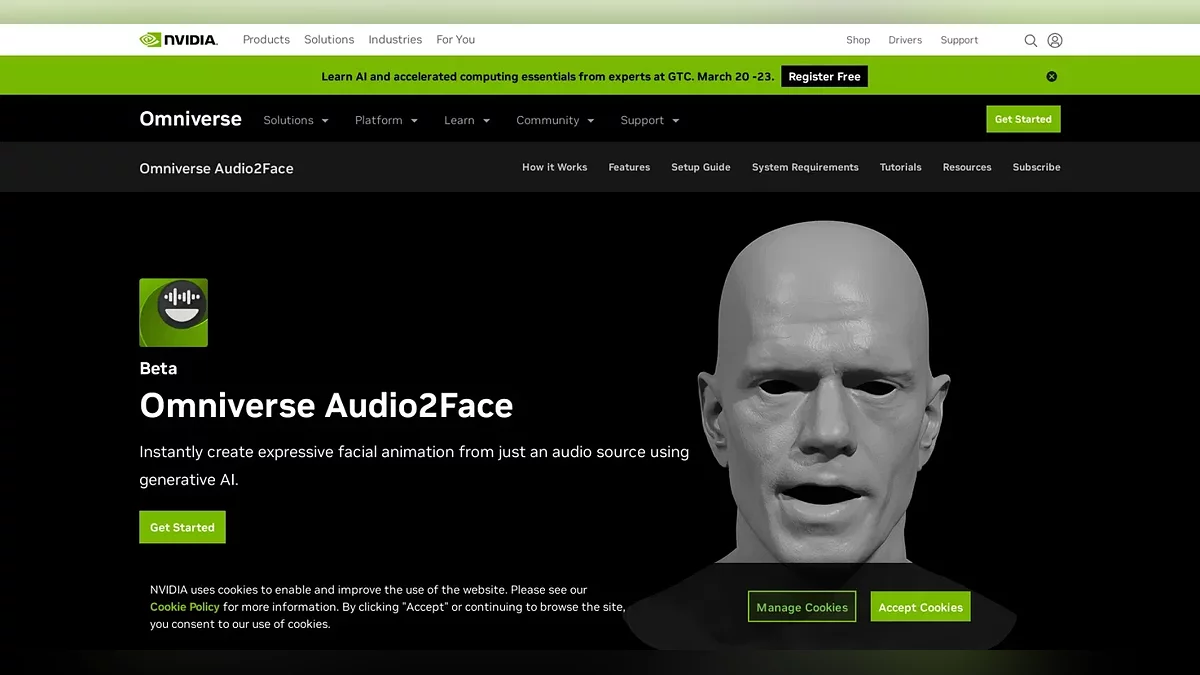Open the Support dropdown in Omniverse bar
The image size is (1200, 675).
coord(649,120)
